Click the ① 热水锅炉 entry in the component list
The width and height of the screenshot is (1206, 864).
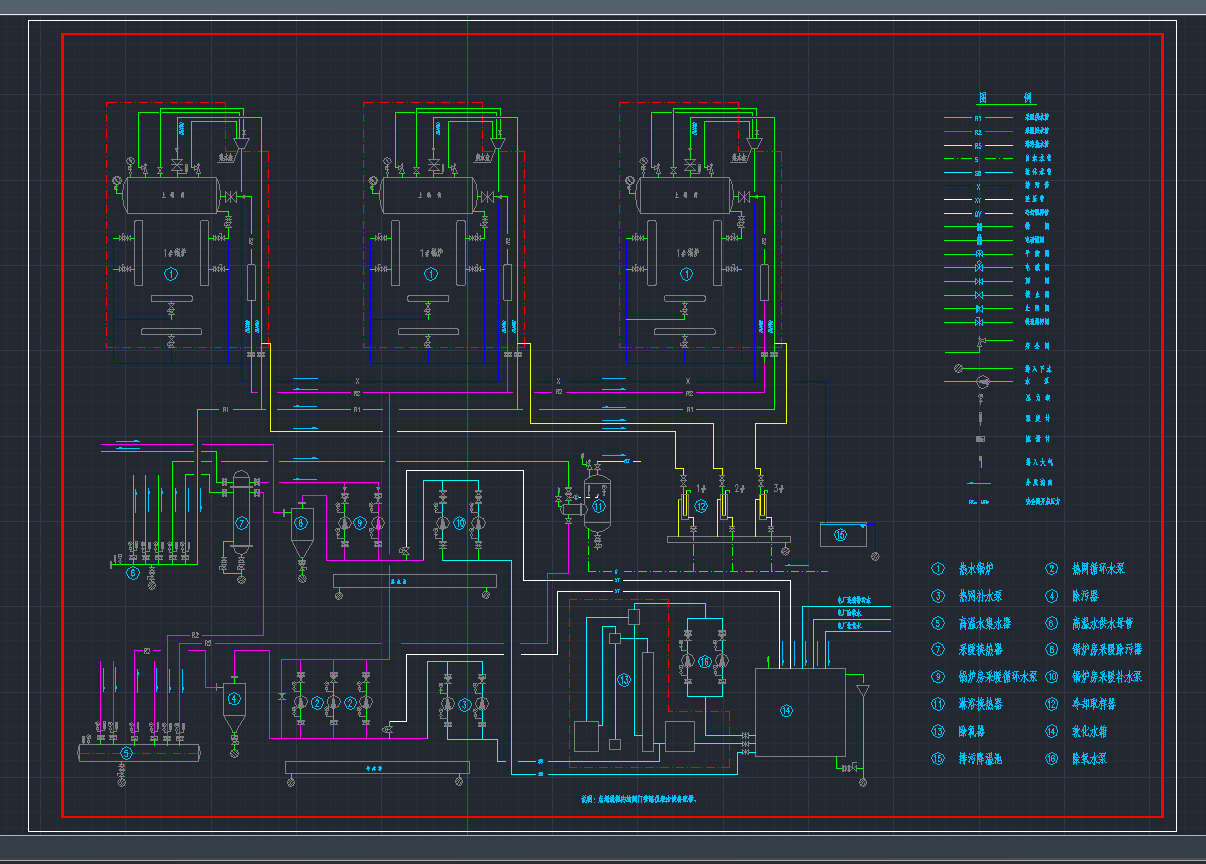click(x=960, y=570)
